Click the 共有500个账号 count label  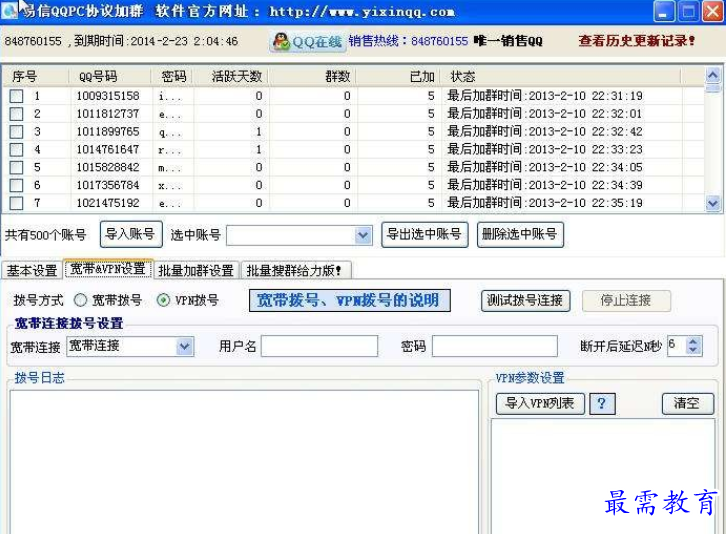tap(45, 235)
